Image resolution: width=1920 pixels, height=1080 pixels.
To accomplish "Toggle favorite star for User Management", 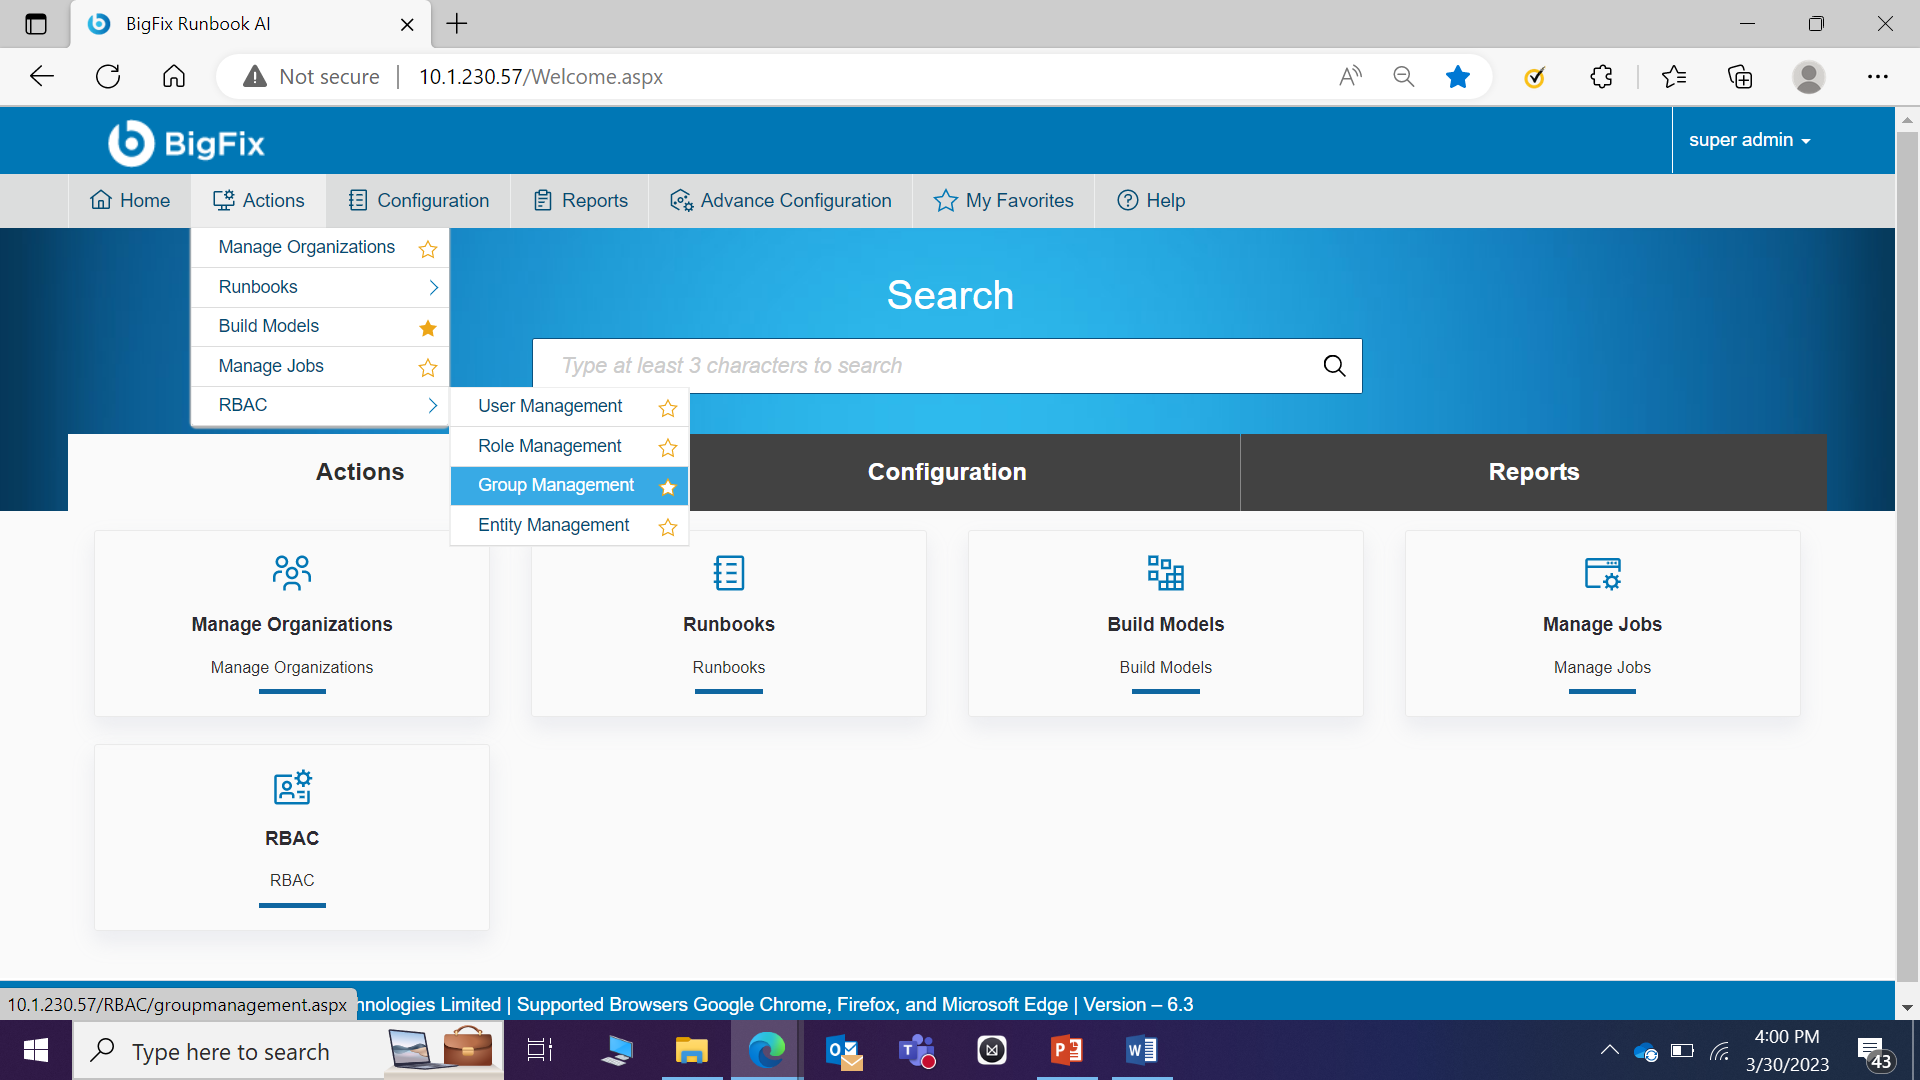I will pyautogui.click(x=668, y=408).
